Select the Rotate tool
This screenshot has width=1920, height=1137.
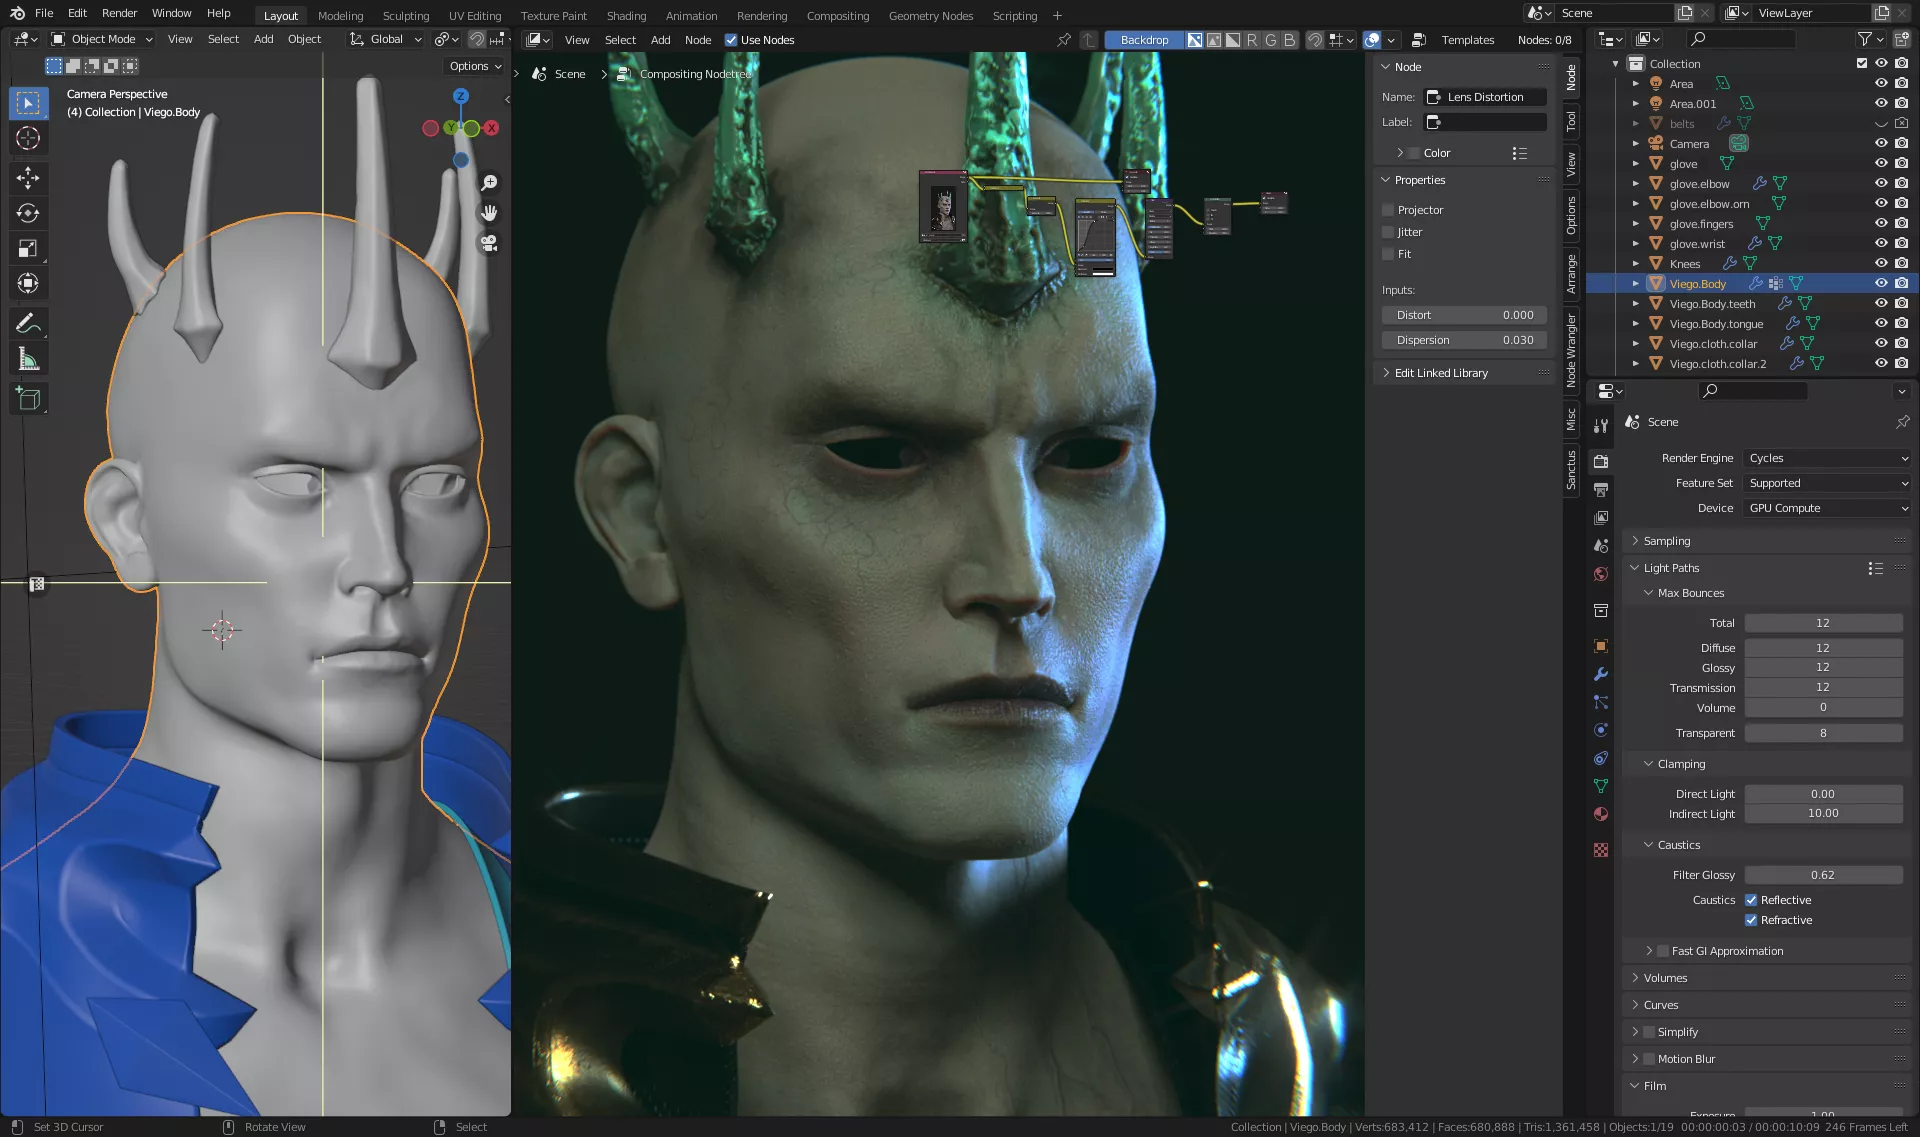click(x=28, y=213)
